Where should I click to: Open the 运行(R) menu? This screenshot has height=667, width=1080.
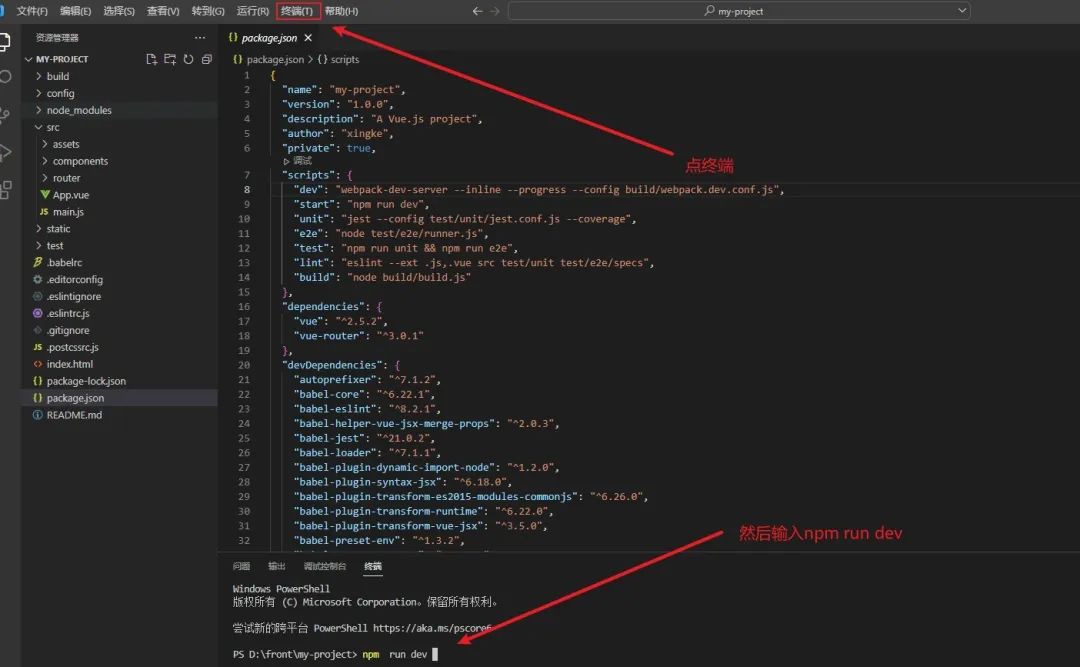(x=252, y=11)
